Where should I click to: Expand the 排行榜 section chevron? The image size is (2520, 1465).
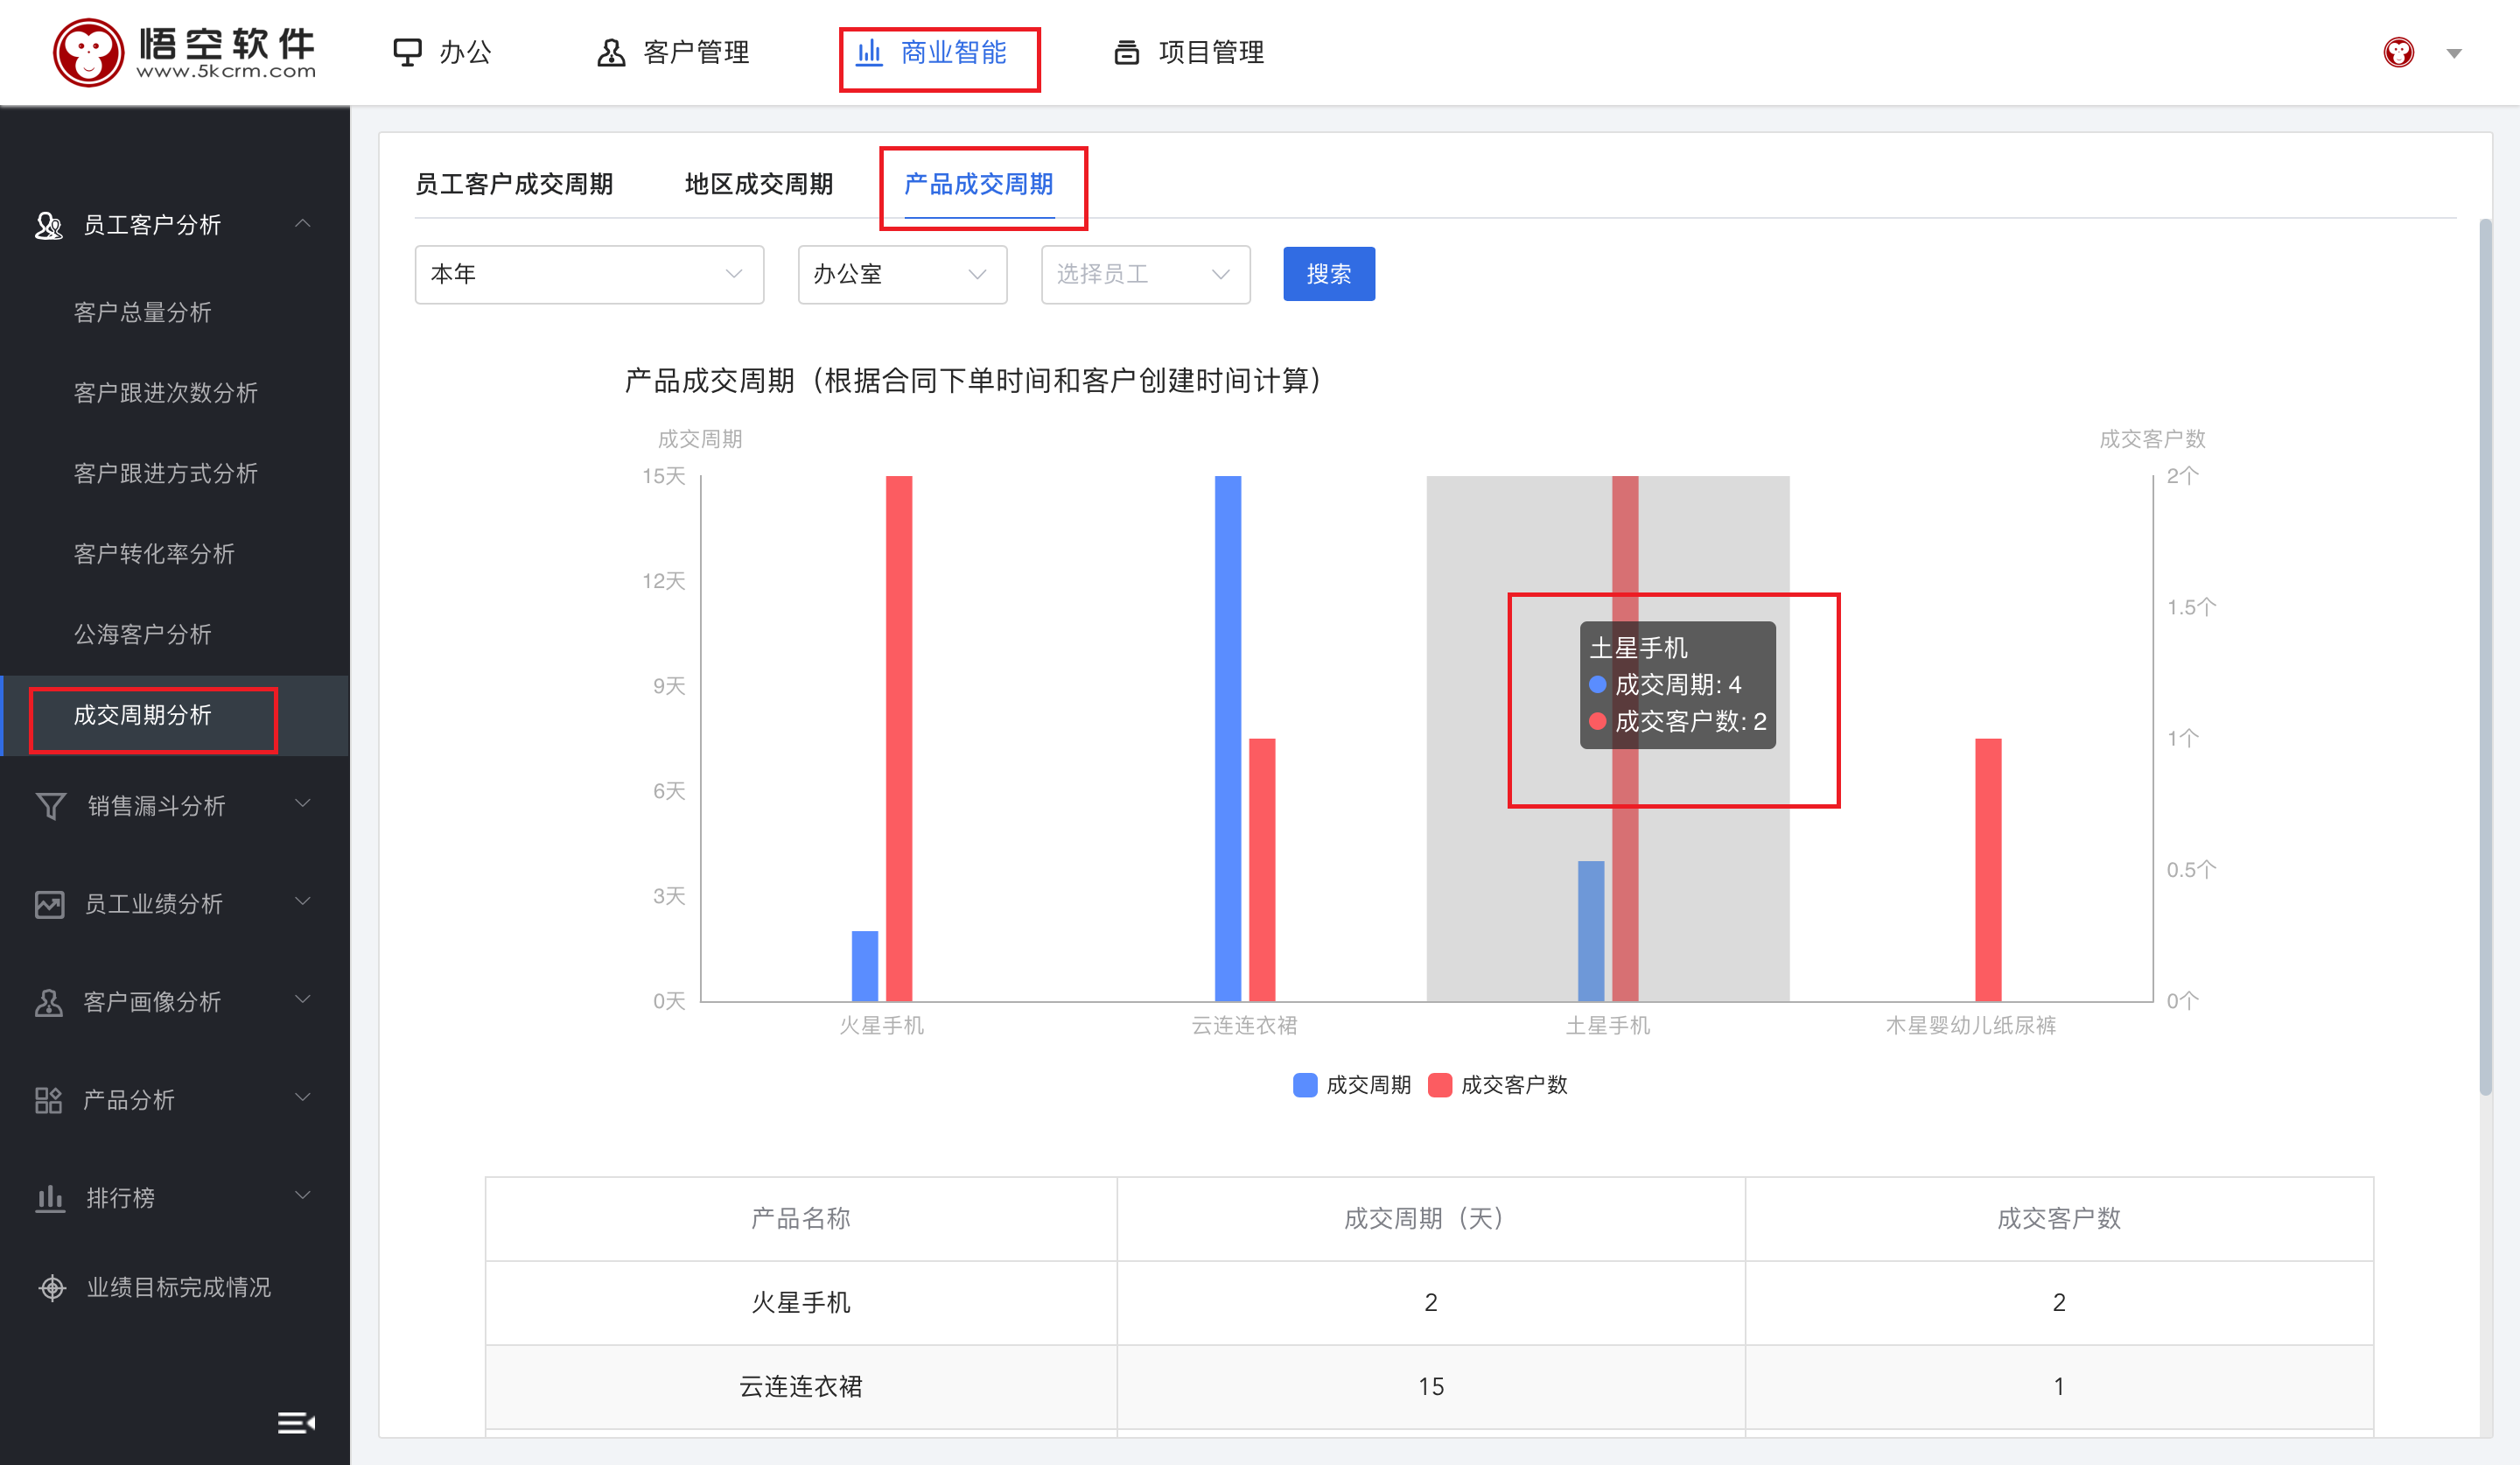(x=303, y=1195)
